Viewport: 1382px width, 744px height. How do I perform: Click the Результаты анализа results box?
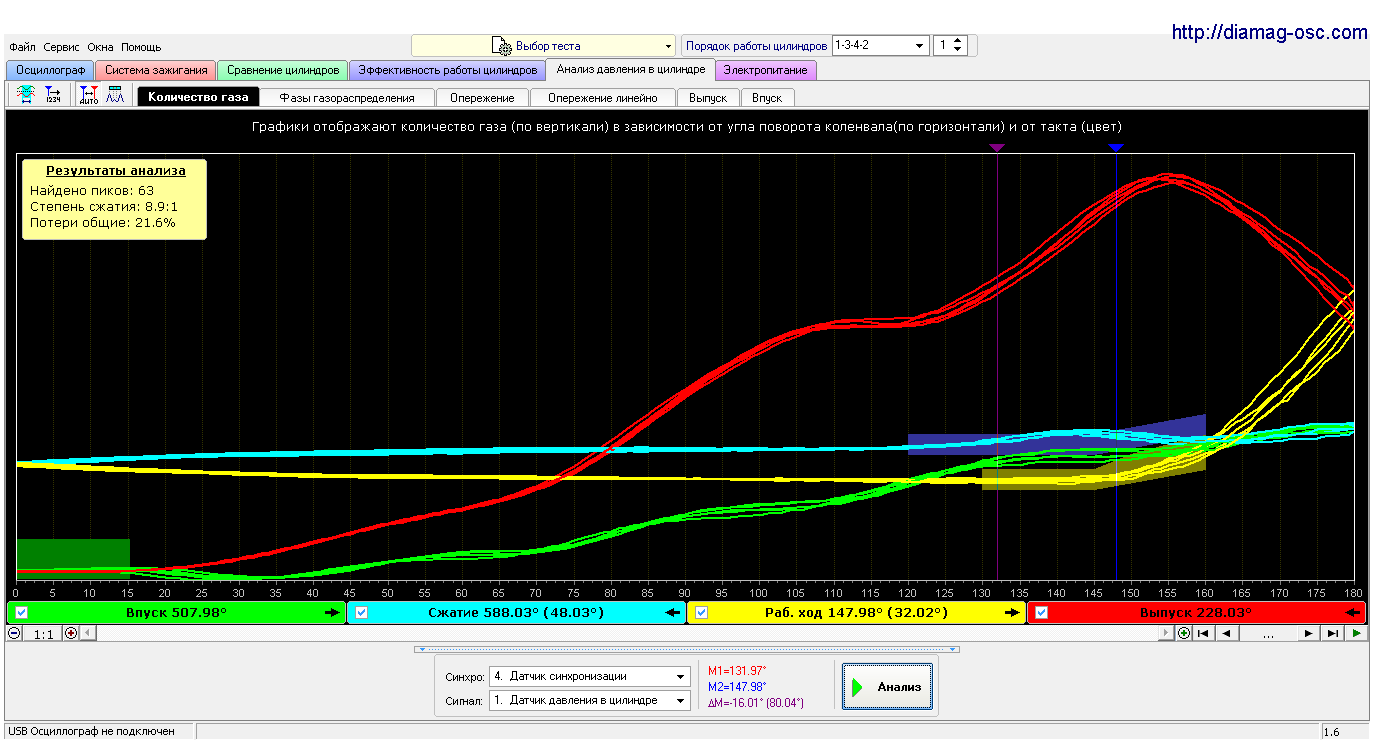(115, 199)
